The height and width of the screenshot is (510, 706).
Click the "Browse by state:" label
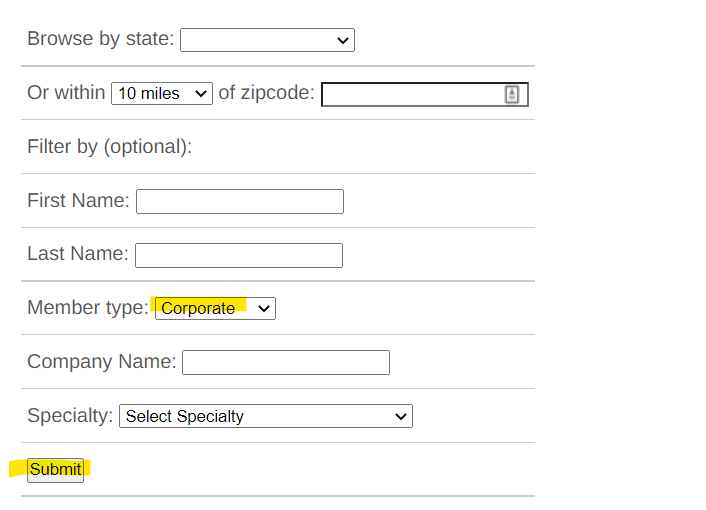tap(100, 39)
